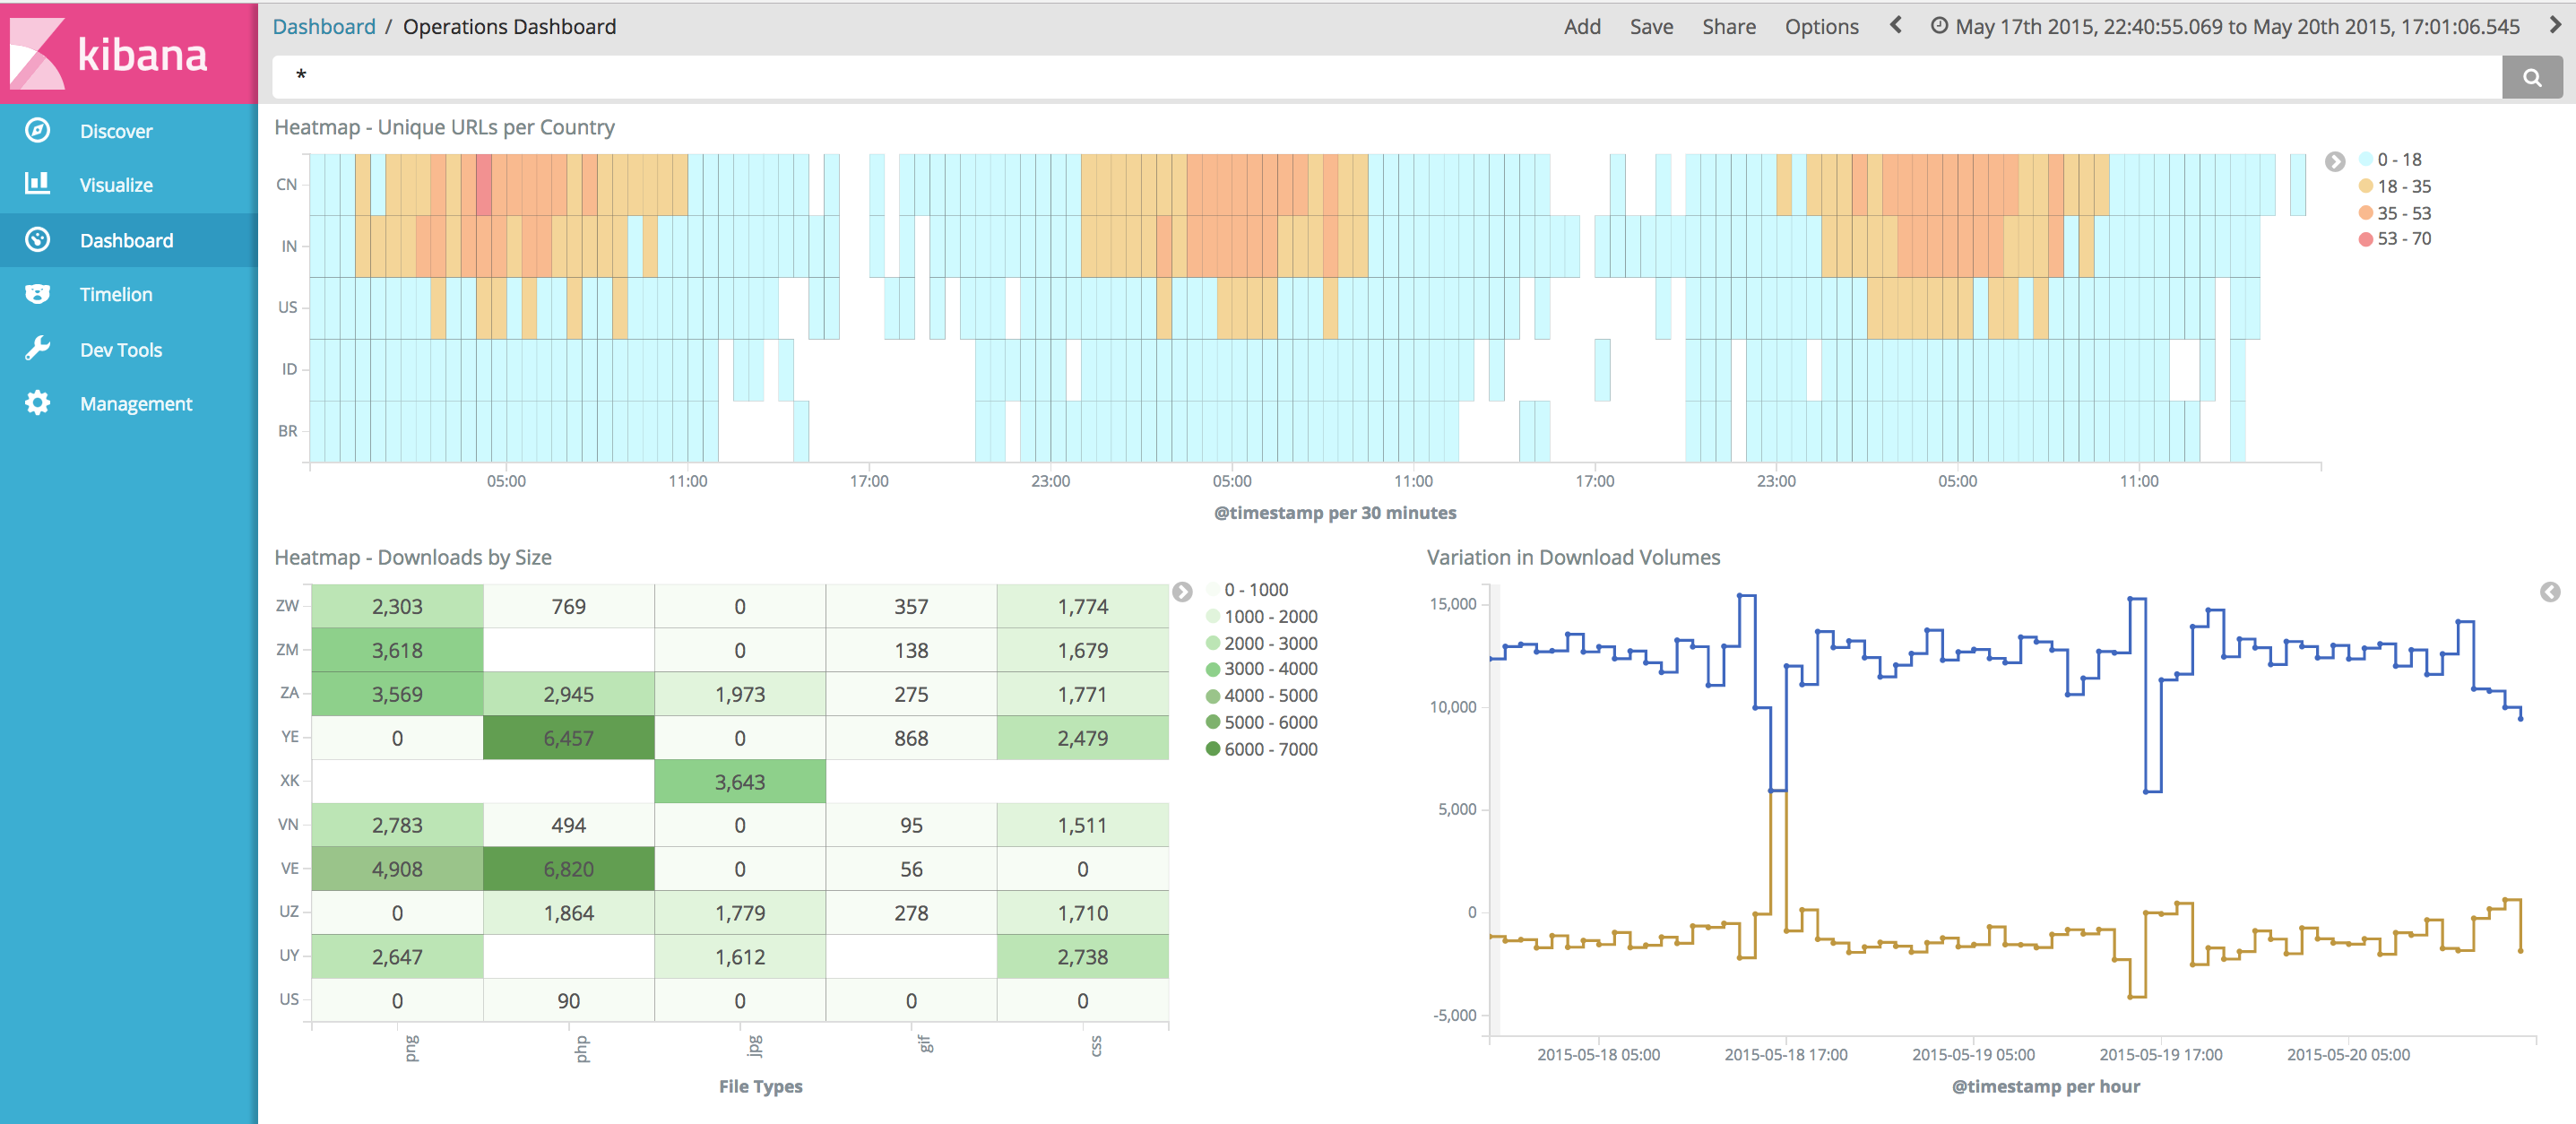Image resolution: width=2576 pixels, height=1124 pixels.
Task: Select the 5000 - 6000 legend swatch
Action: 1212,722
